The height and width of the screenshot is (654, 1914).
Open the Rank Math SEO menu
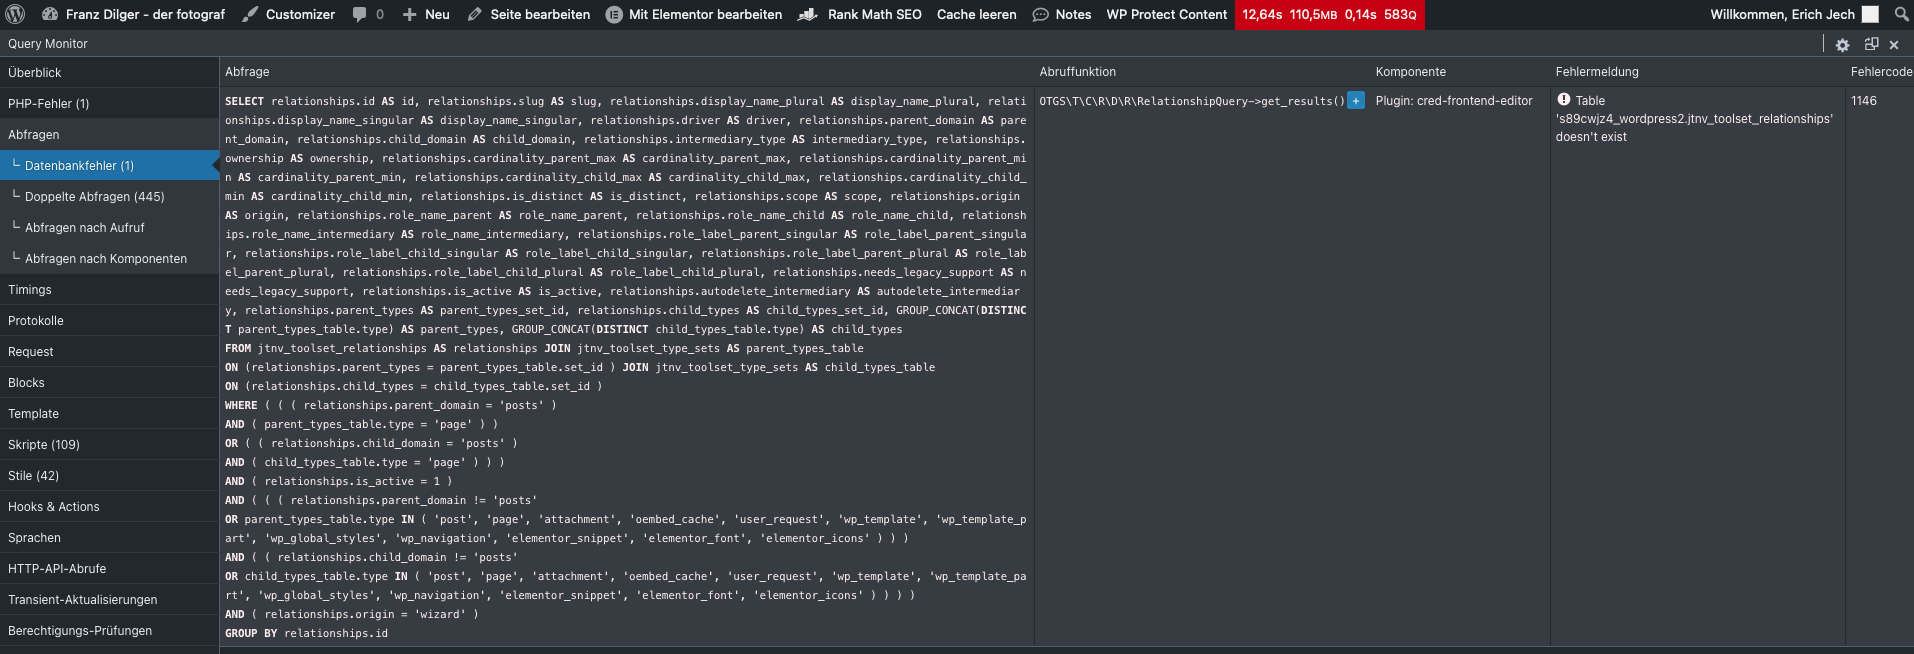click(860, 14)
